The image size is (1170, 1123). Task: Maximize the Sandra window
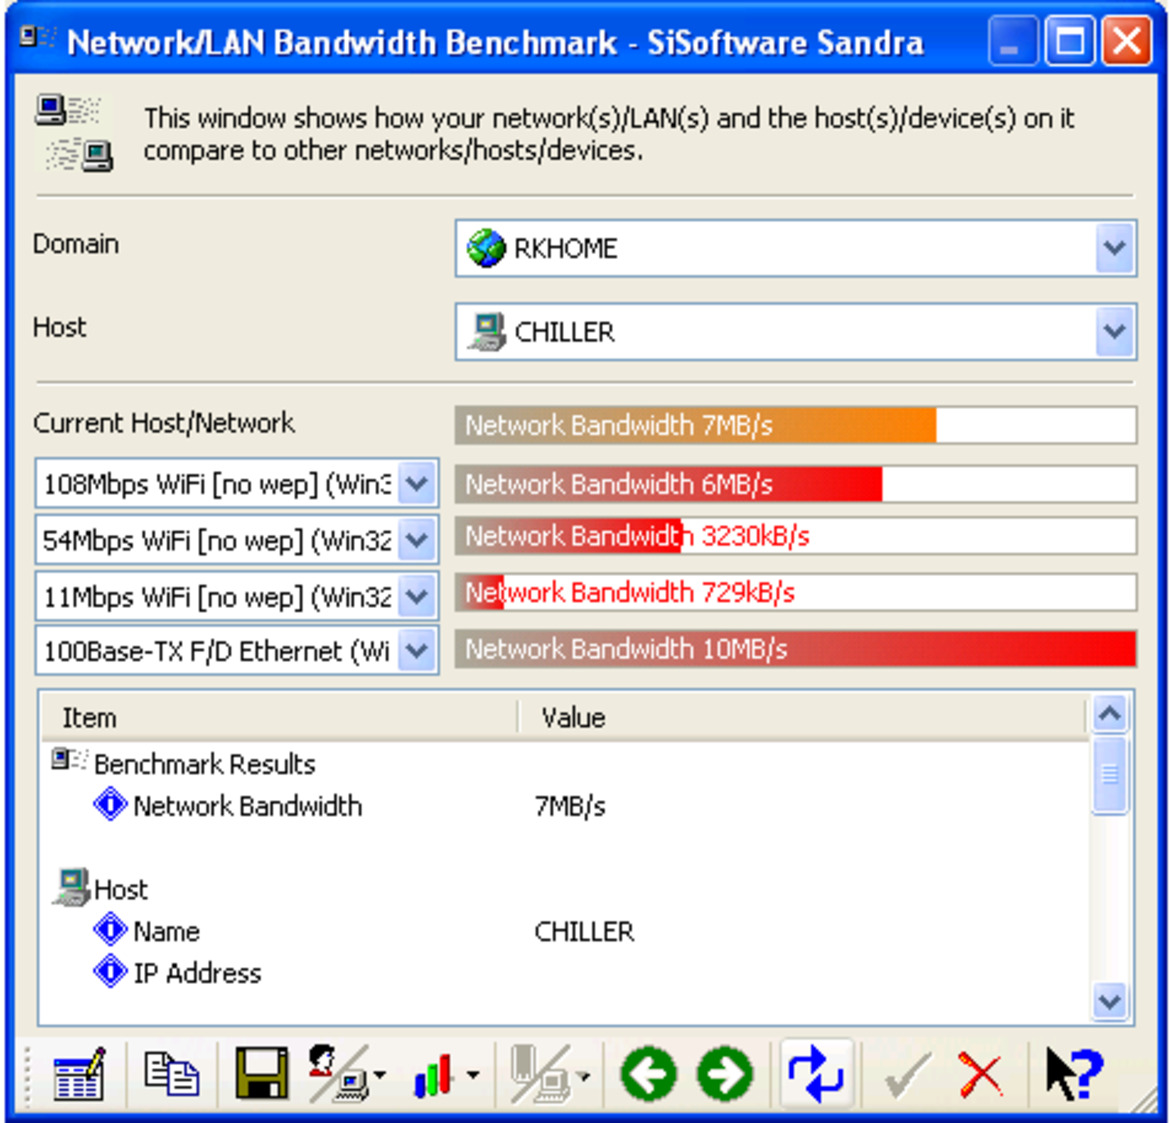[1069, 40]
